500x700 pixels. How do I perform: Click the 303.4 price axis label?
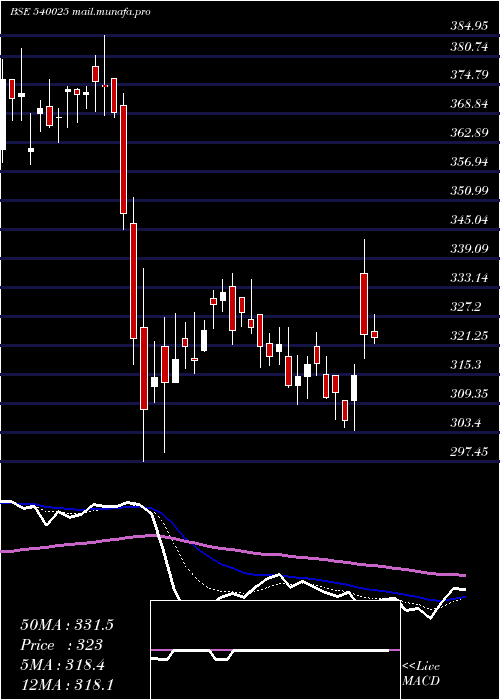point(468,423)
